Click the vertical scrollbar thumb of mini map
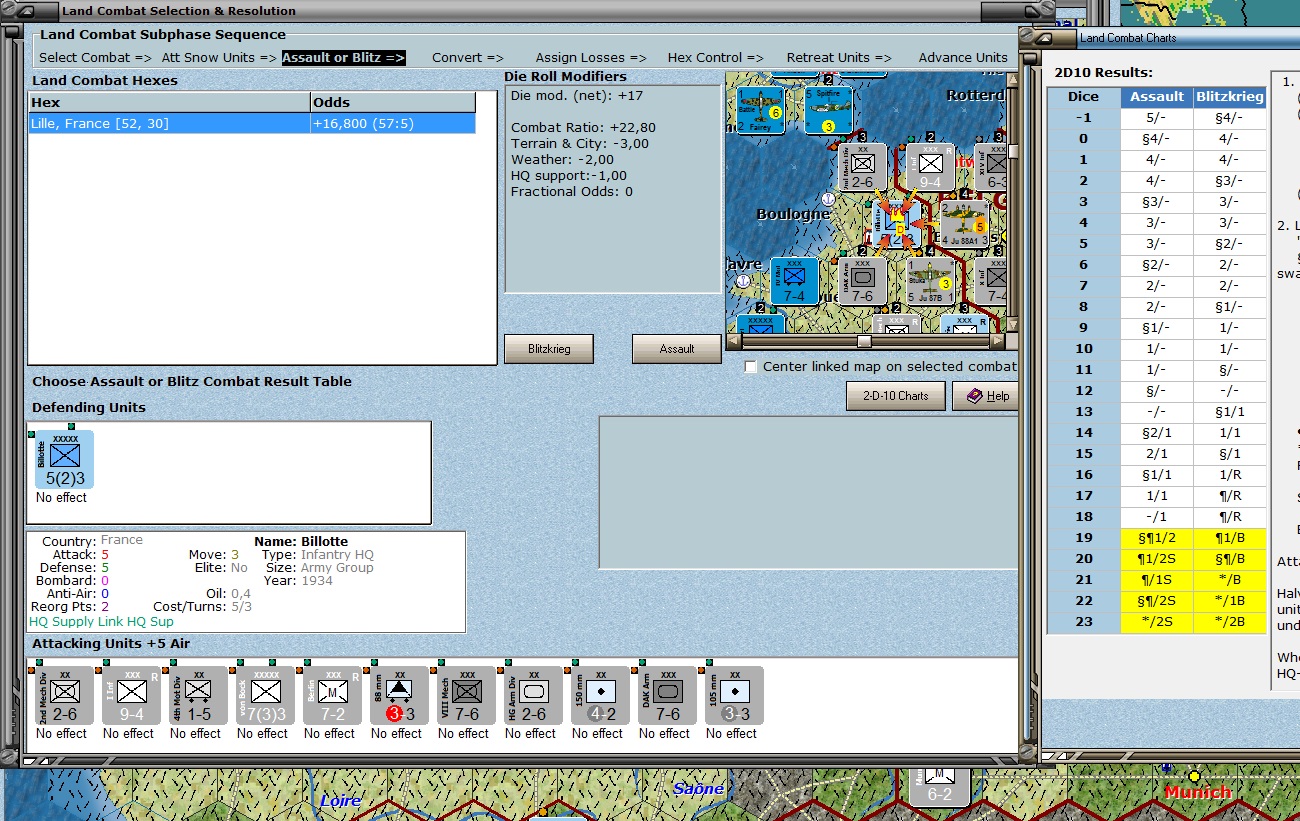This screenshot has width=1300, height=821. [1013, 152]
